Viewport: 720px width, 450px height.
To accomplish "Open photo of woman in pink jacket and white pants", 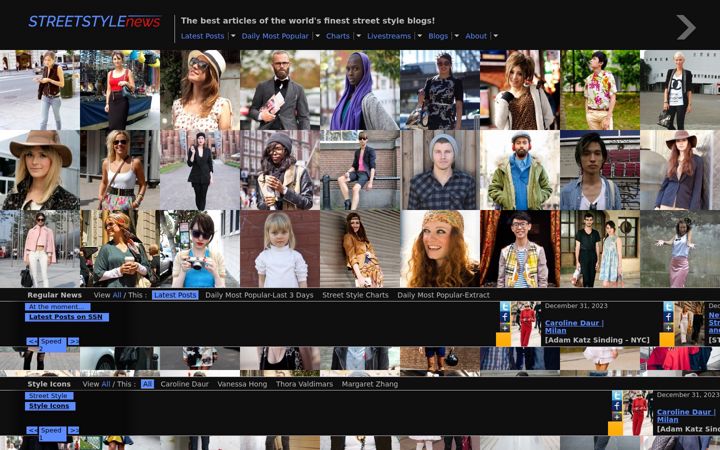I will pos(40,249).
